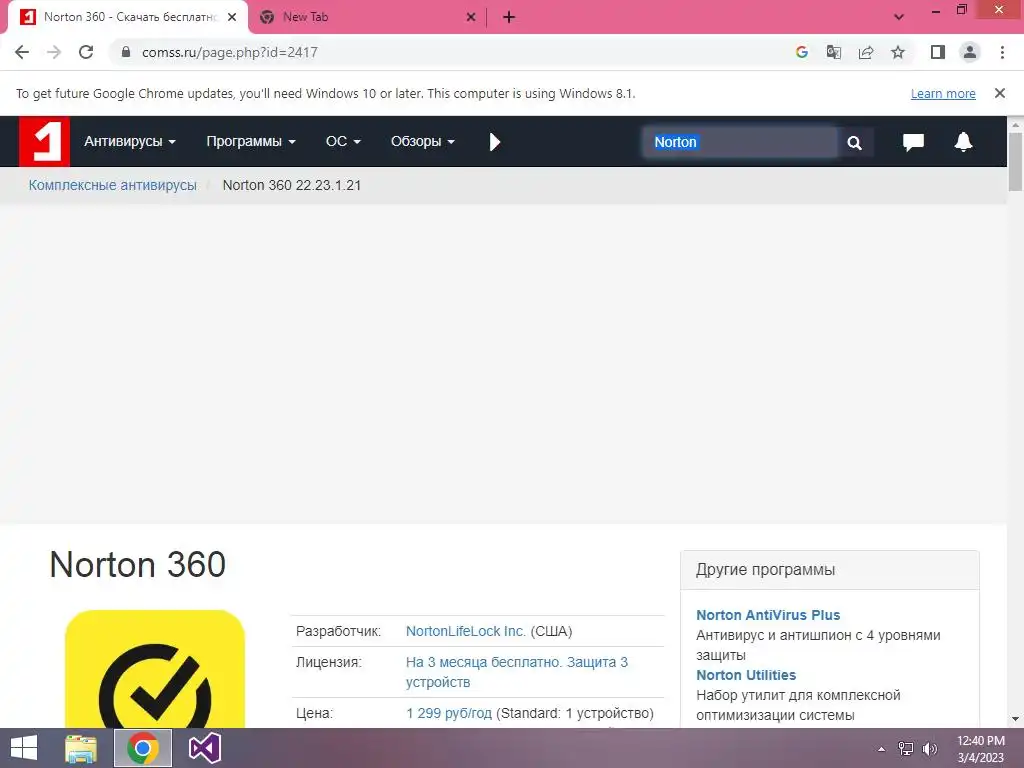This screenshot has width=1024, height=768.
Task: Expand the ОС menu
Action: (343, 142)
